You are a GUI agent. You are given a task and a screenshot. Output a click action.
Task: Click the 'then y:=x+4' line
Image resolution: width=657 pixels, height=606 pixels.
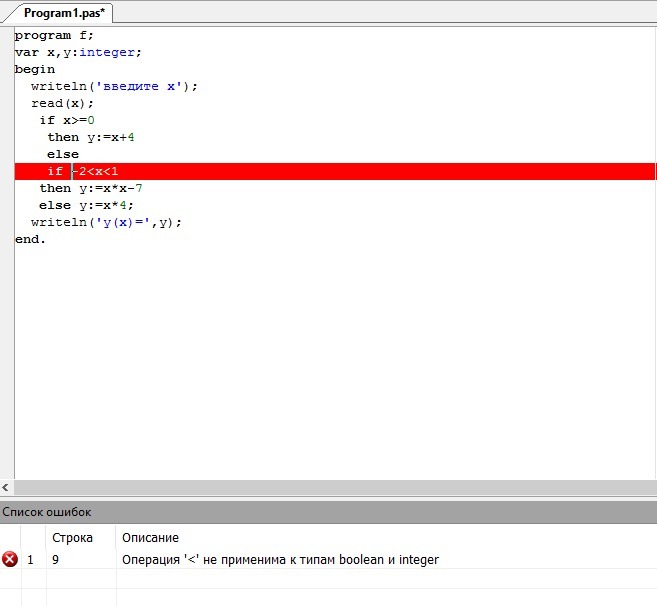pyautogui.click(x=90, y=137)
